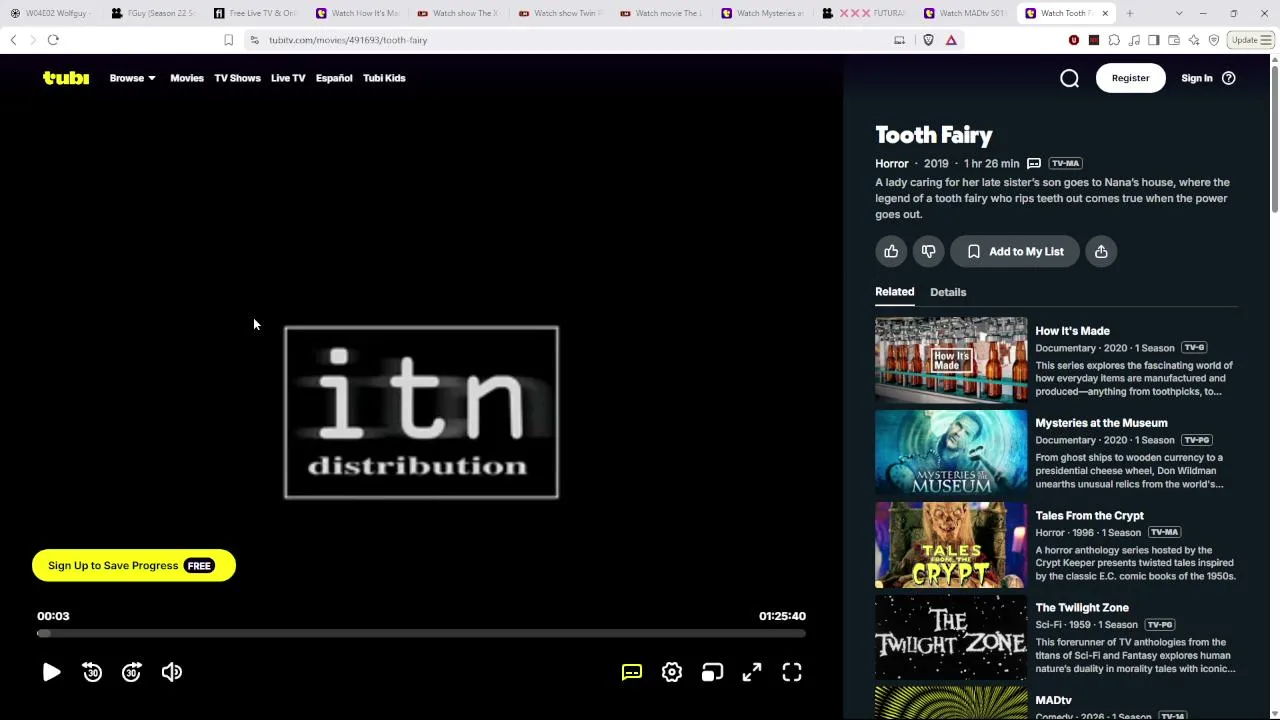Open a new browser tab
Image resolution: width=1280 pixels, height=720 pixels.
(x=1130, y=13)
